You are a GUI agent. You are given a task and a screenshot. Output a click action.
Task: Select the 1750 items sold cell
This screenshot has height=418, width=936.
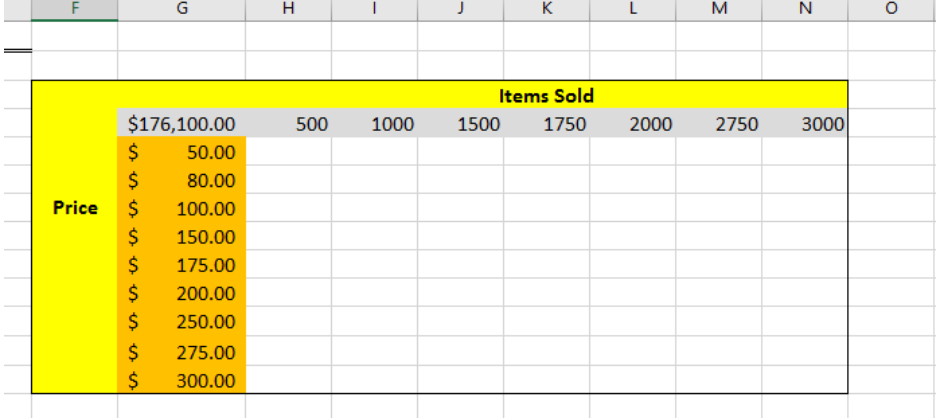[547, 124]
